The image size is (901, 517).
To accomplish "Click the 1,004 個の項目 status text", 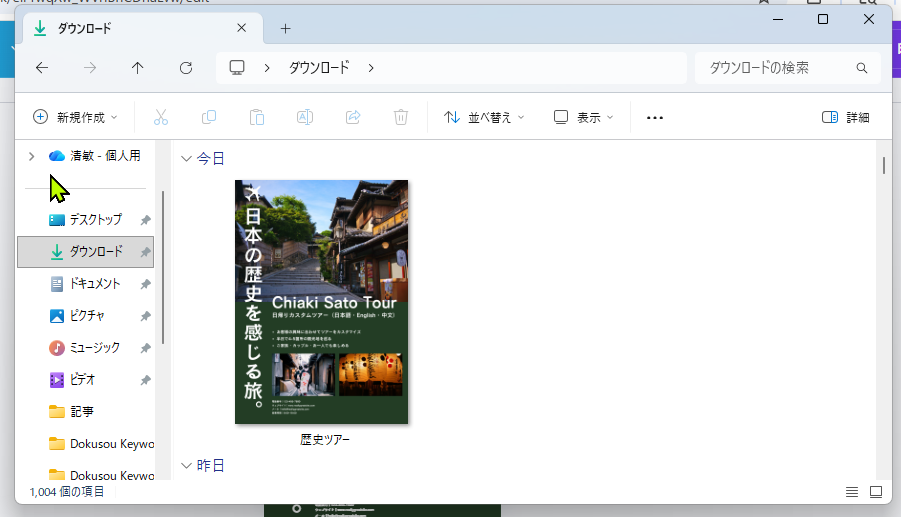I will [x=67, y=492].
